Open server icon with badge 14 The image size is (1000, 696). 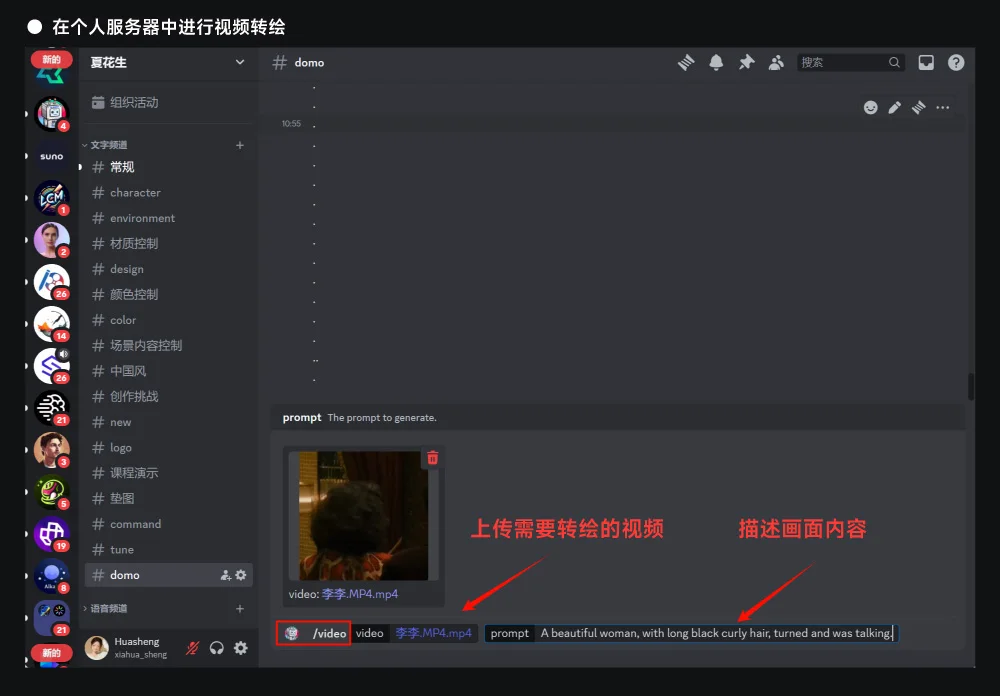(52, 324)
